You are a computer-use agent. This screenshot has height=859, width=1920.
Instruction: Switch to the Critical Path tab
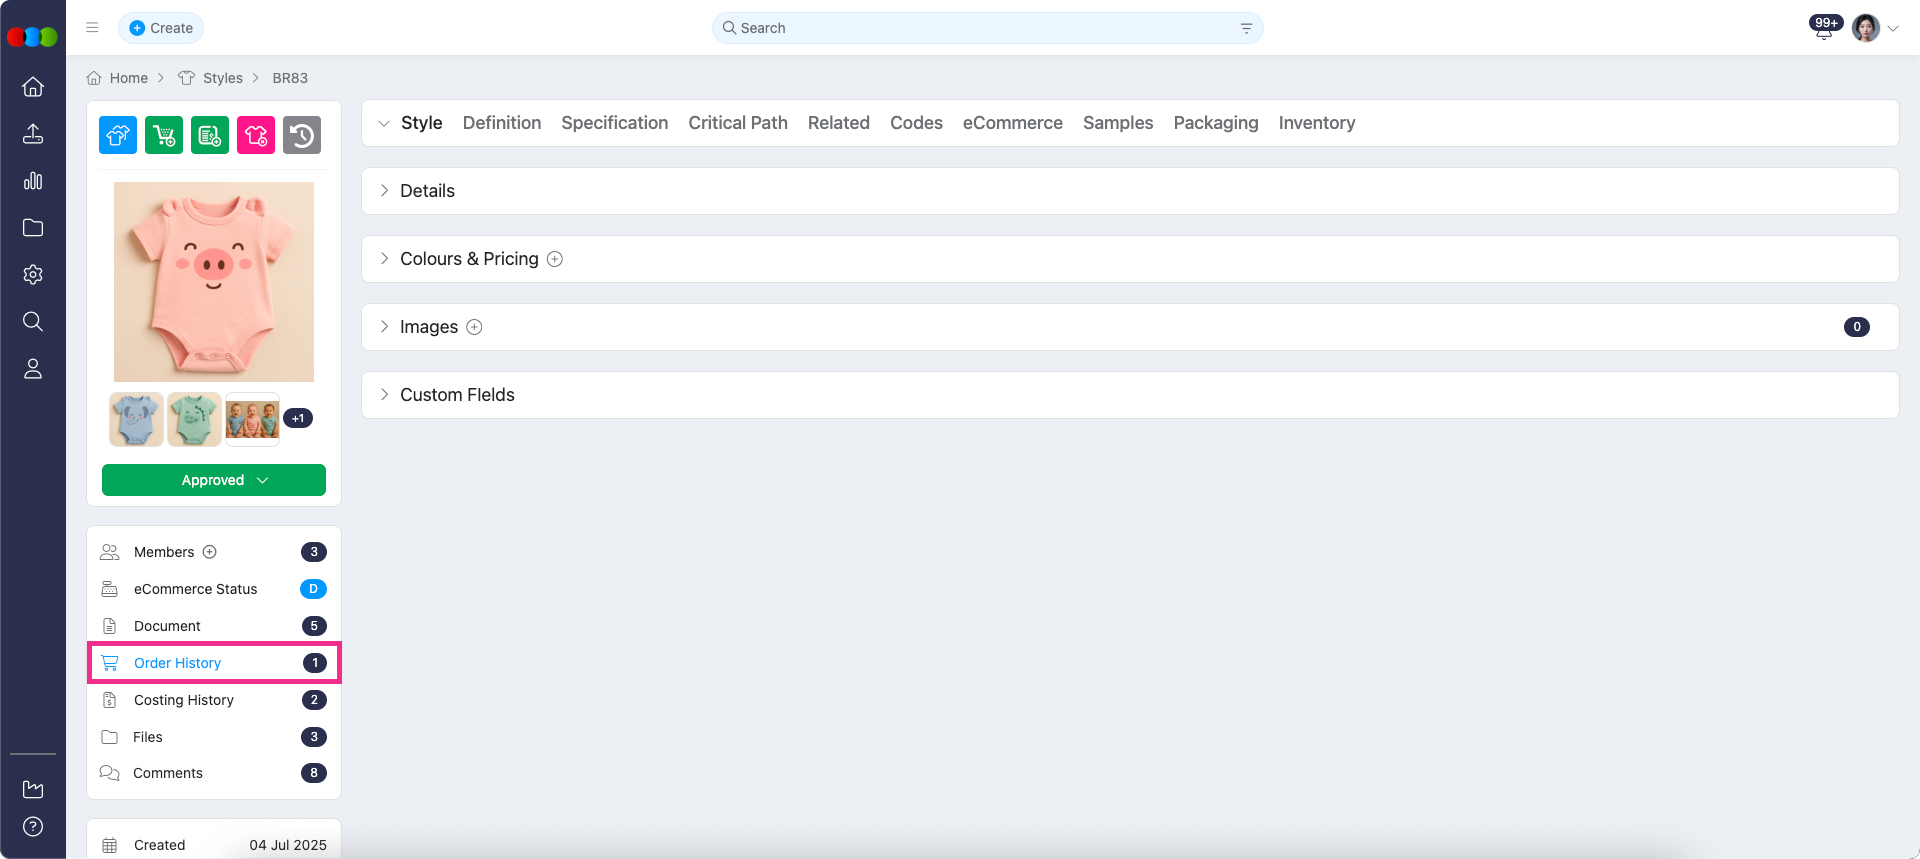[738, 123]
